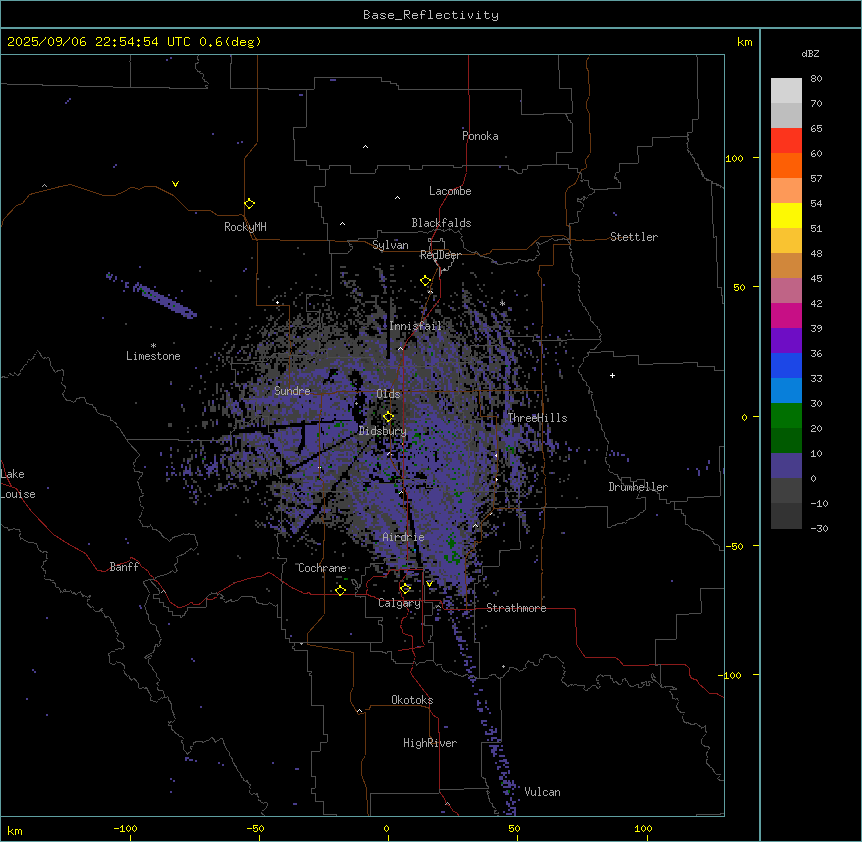
Task: Click the Didsbury label
Action: coord(383,431)
